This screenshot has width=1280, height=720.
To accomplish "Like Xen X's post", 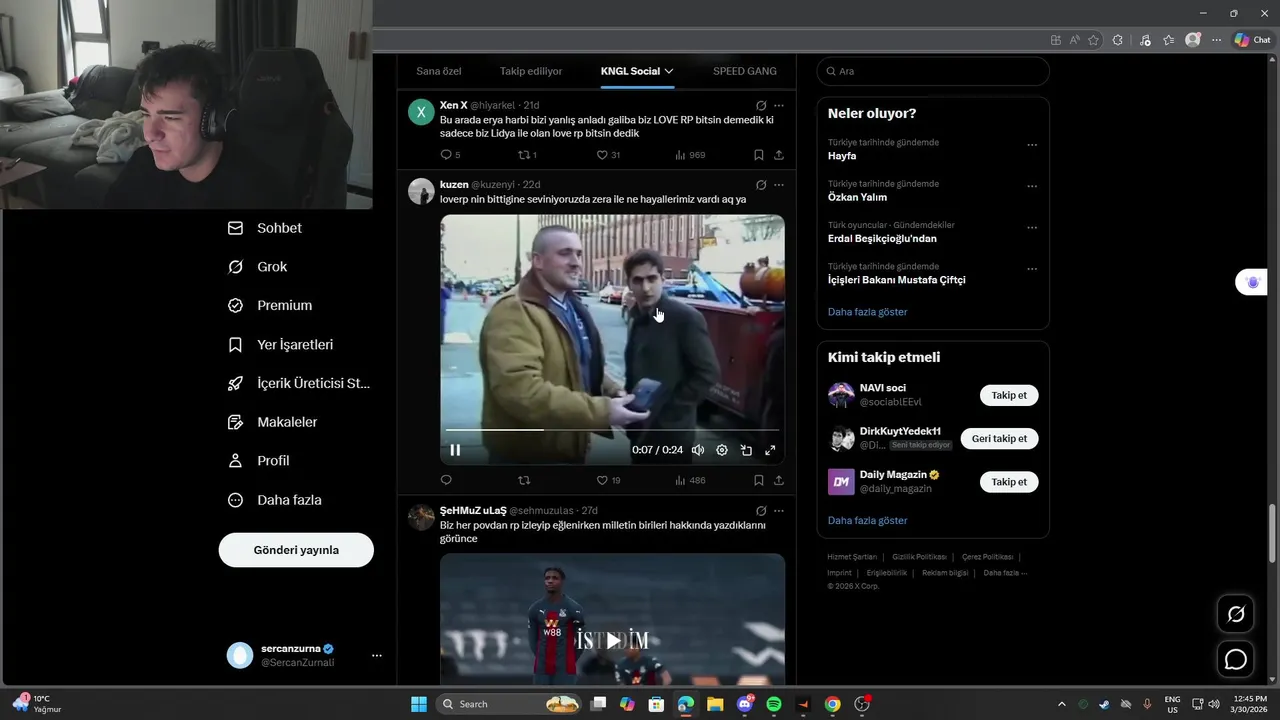I will pos(602,155).
